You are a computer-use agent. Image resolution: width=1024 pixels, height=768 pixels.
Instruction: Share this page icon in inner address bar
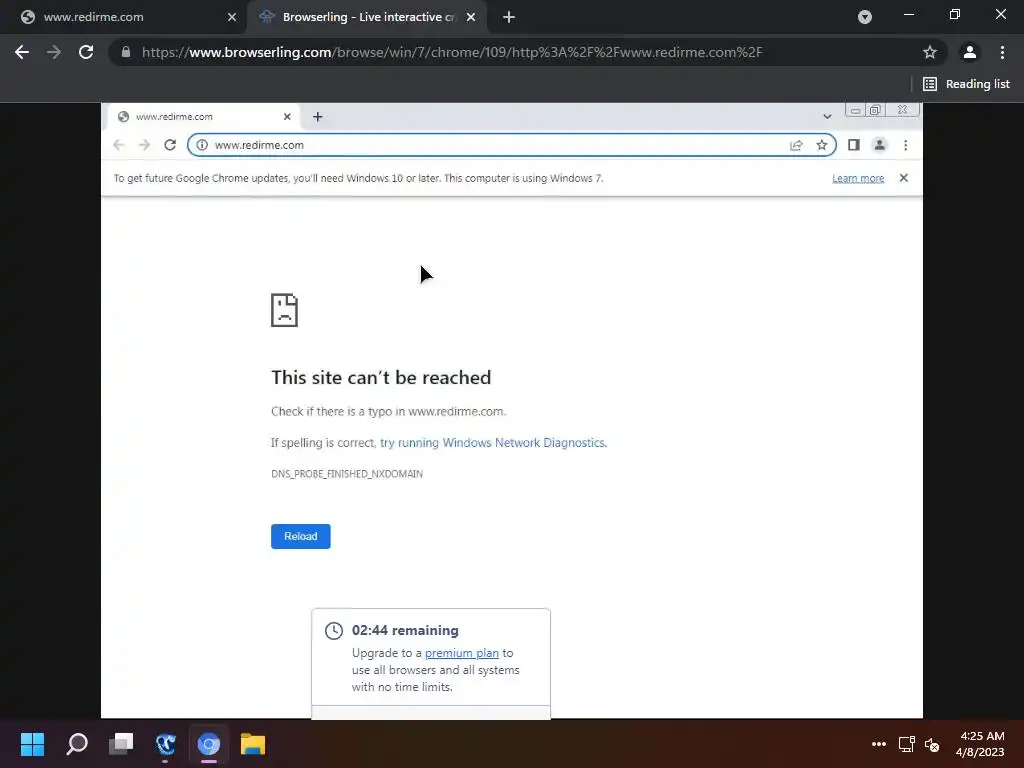795,145
